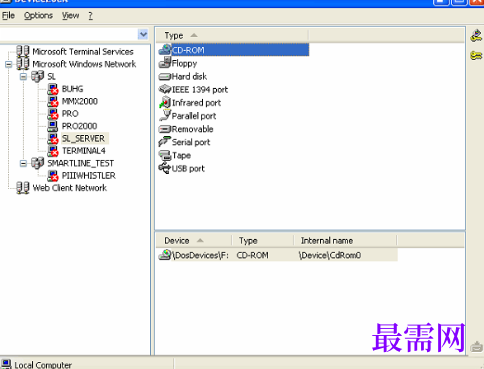
Task: Click the \Device\CdRom0 internal name cell
Action: (x=330, y=255)
